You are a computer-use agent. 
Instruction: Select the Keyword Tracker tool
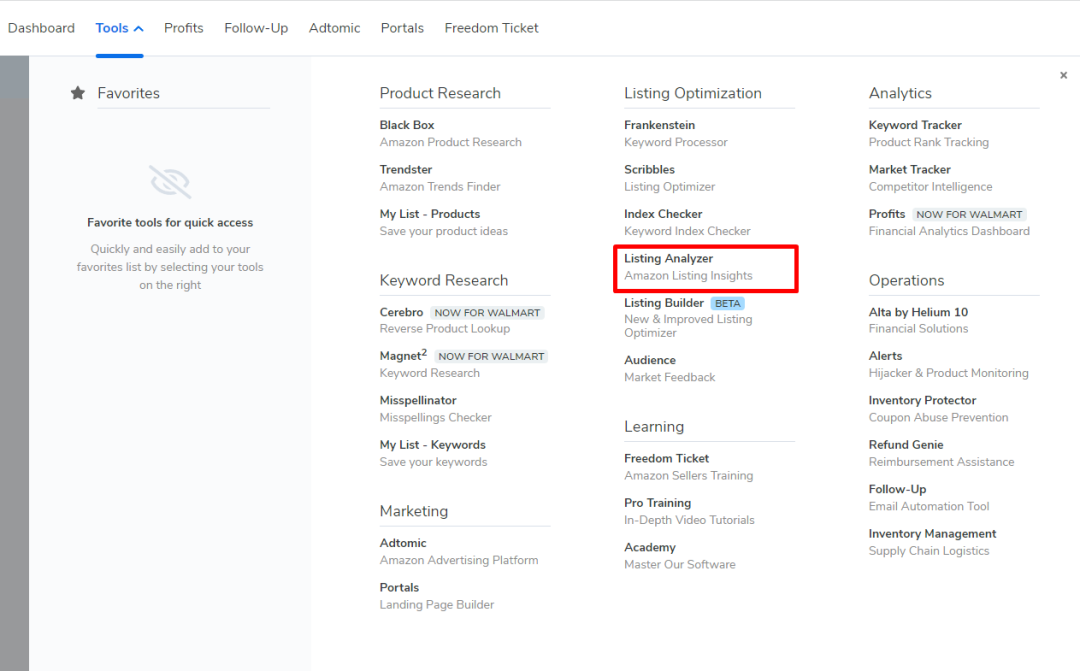(915, 125)
